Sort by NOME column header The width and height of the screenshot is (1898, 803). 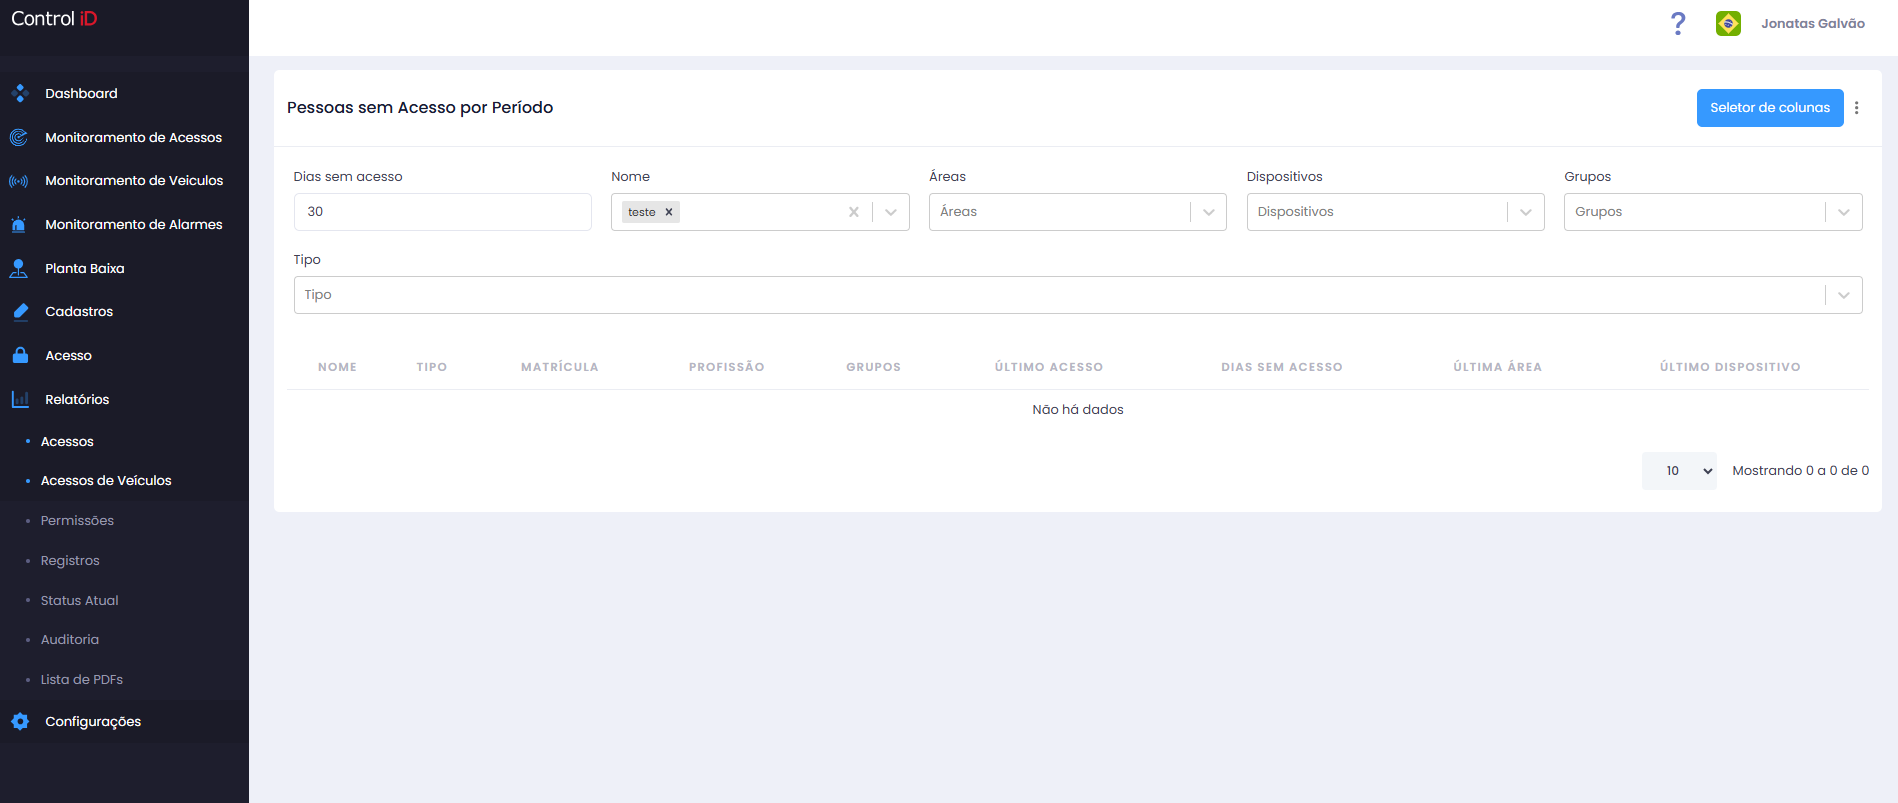337,367
